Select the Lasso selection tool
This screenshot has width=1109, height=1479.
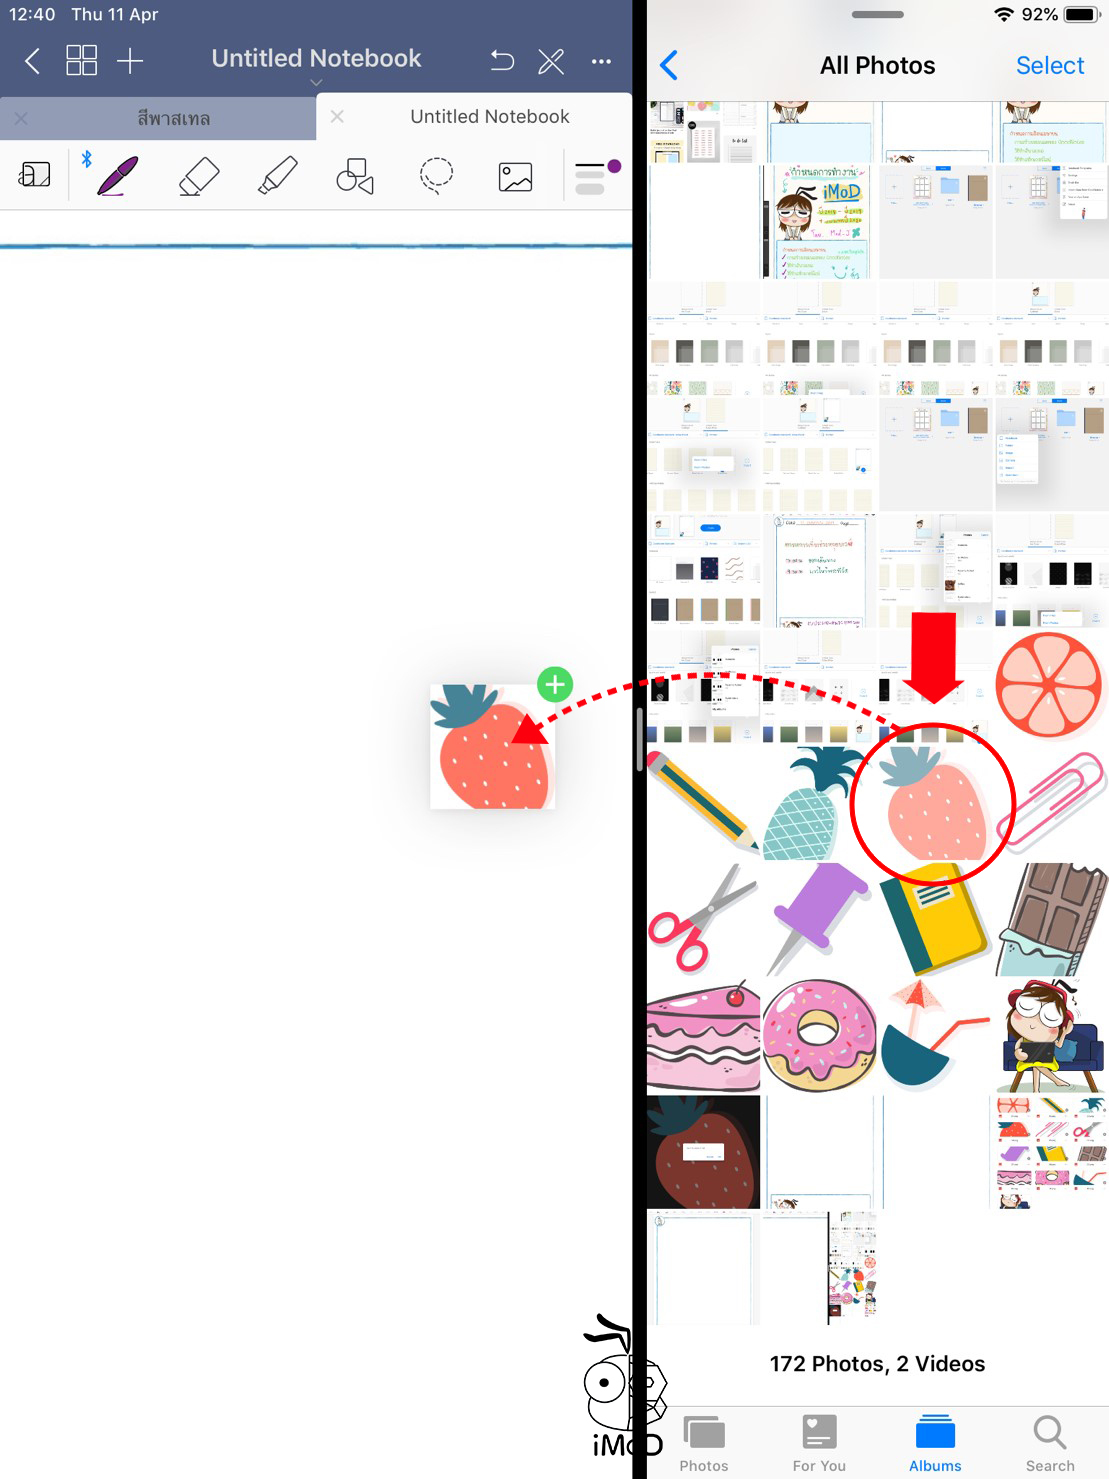click(436, 176)
